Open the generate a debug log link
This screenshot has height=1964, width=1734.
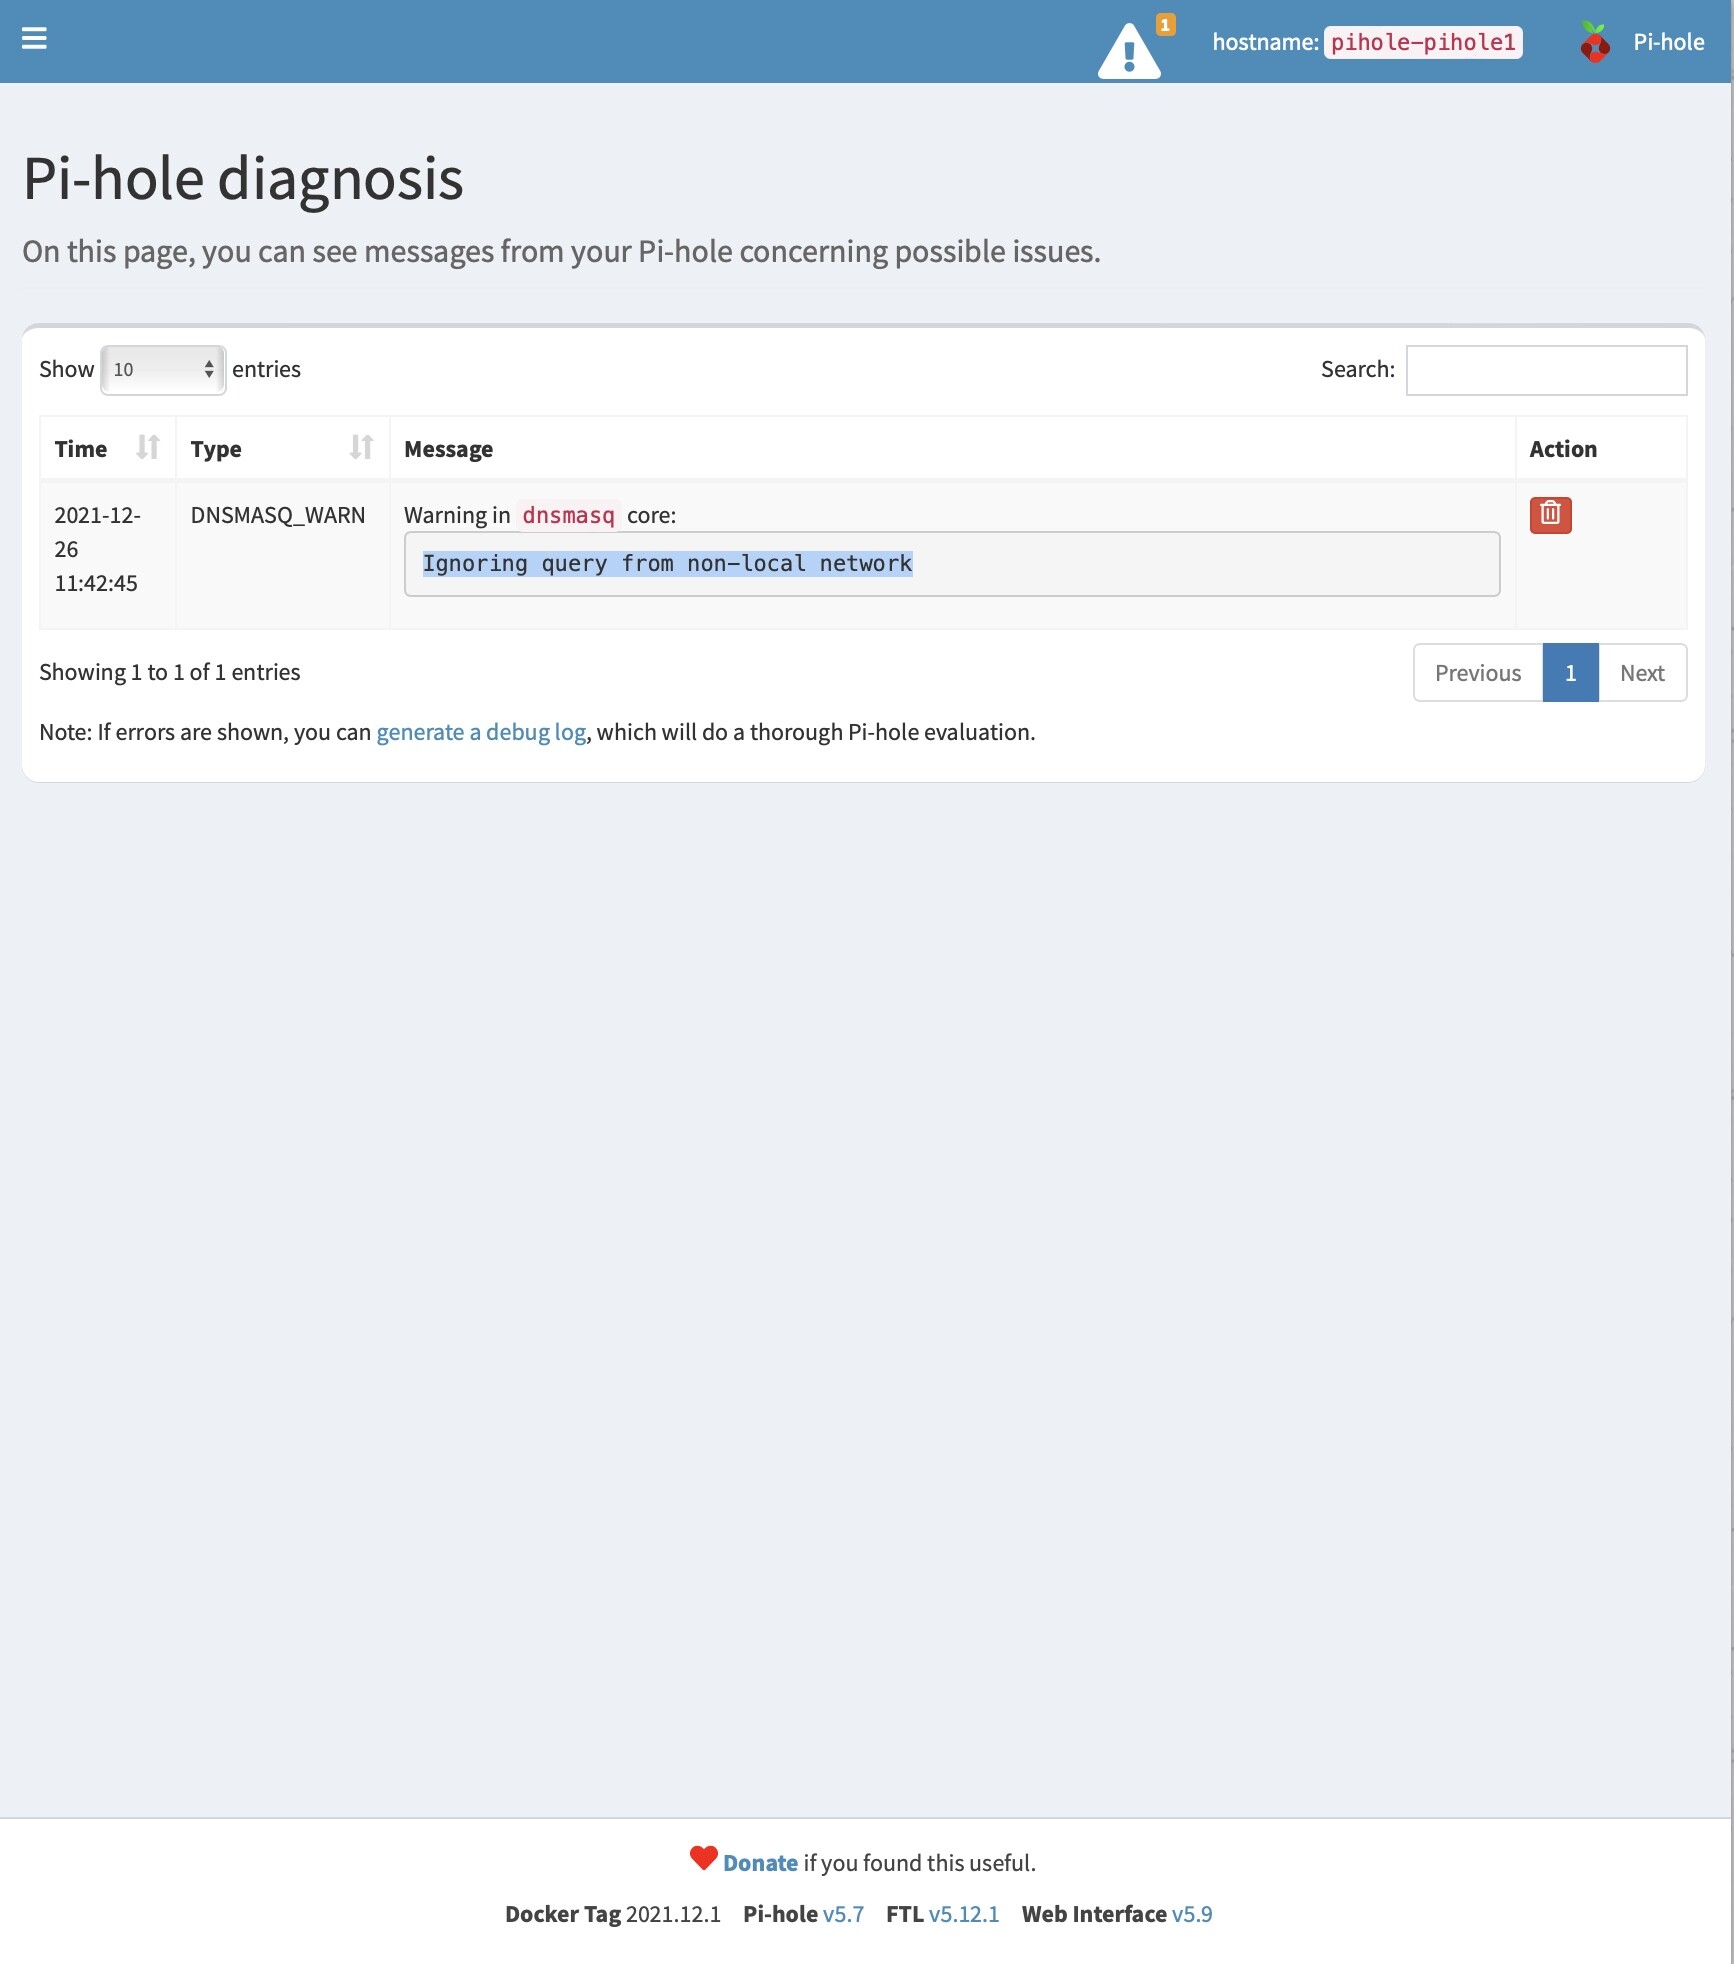[x=481, y=732]
